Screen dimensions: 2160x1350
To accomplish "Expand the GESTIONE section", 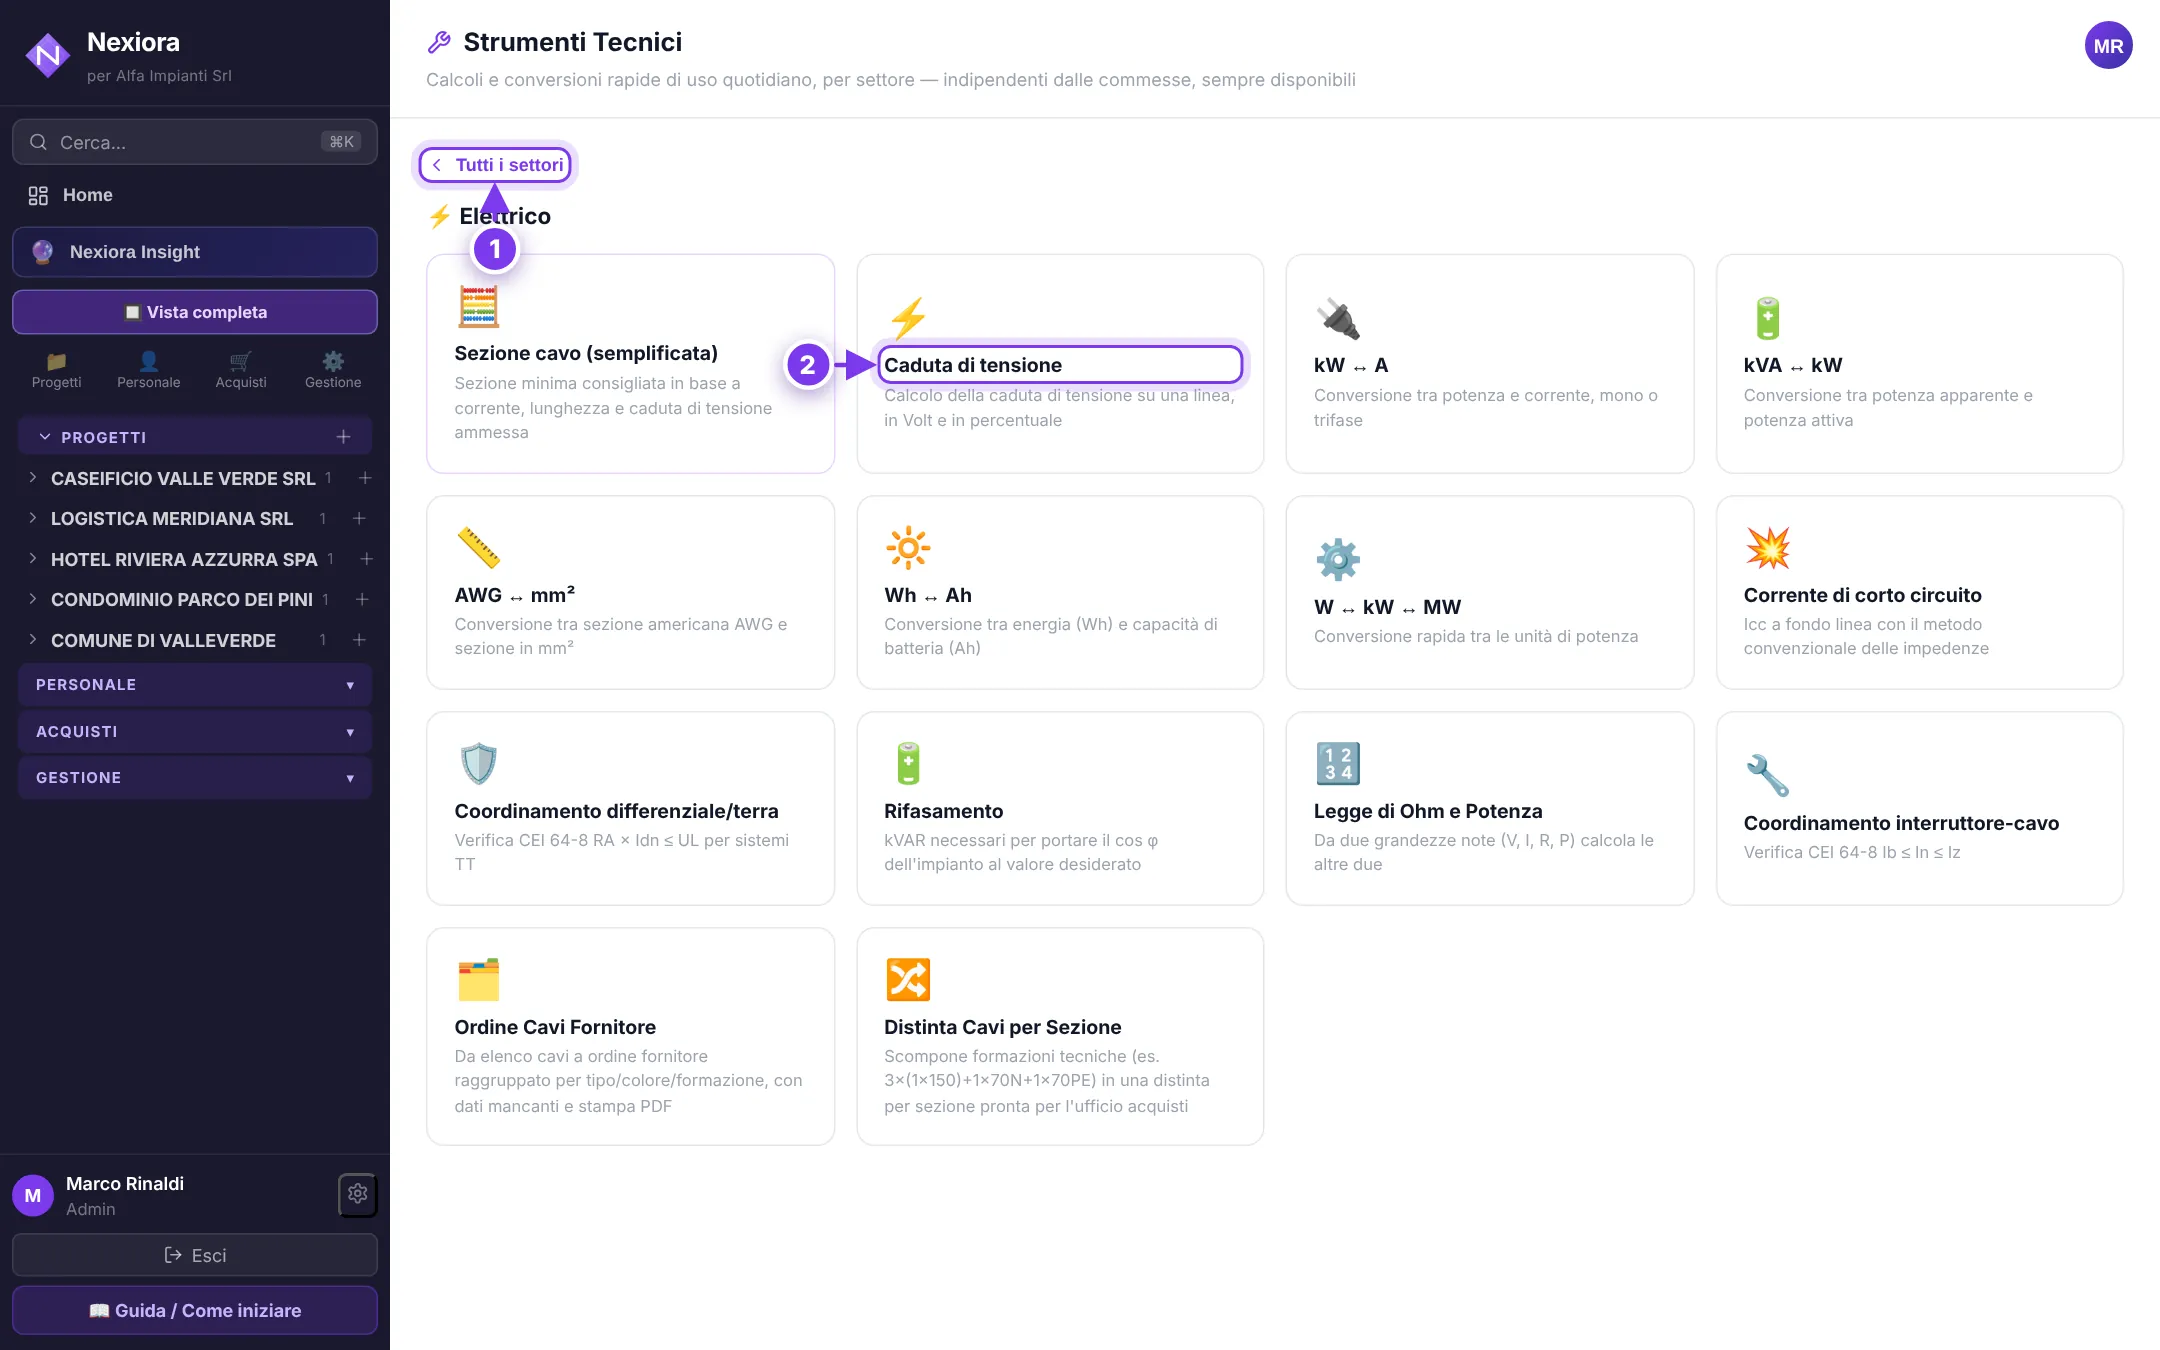I will point(195,778).
